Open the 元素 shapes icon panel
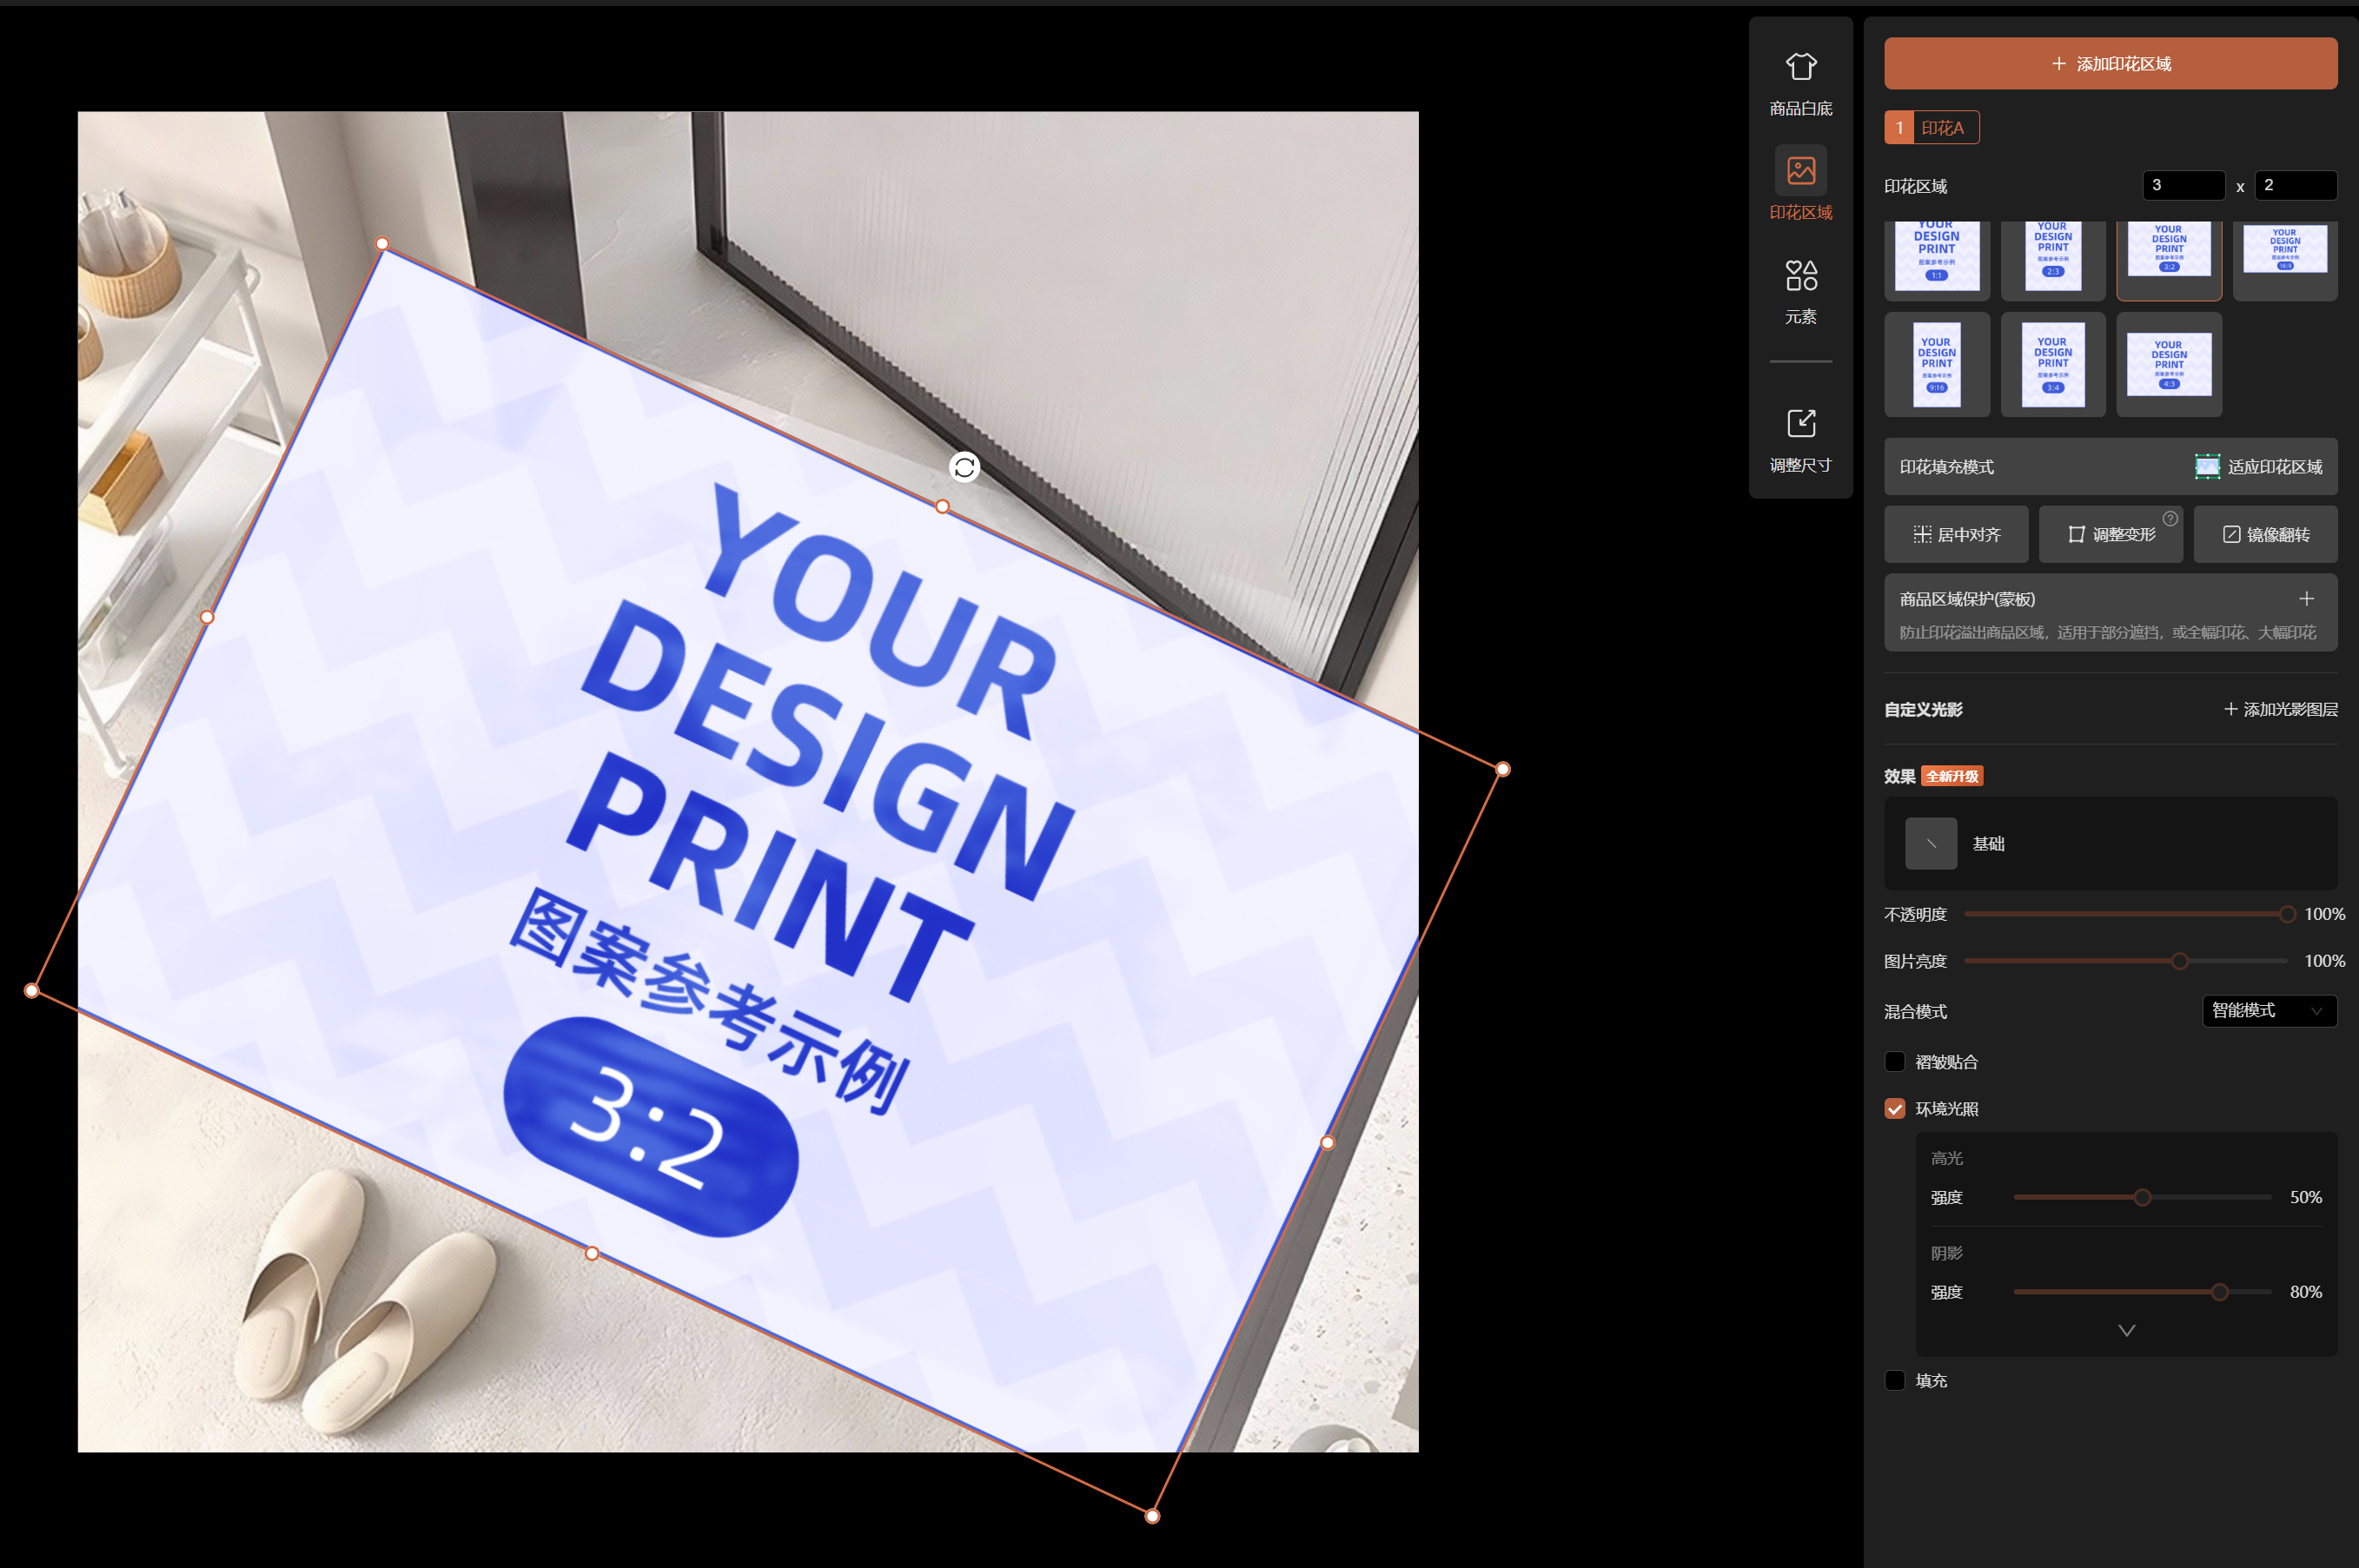 (1800, 276)
